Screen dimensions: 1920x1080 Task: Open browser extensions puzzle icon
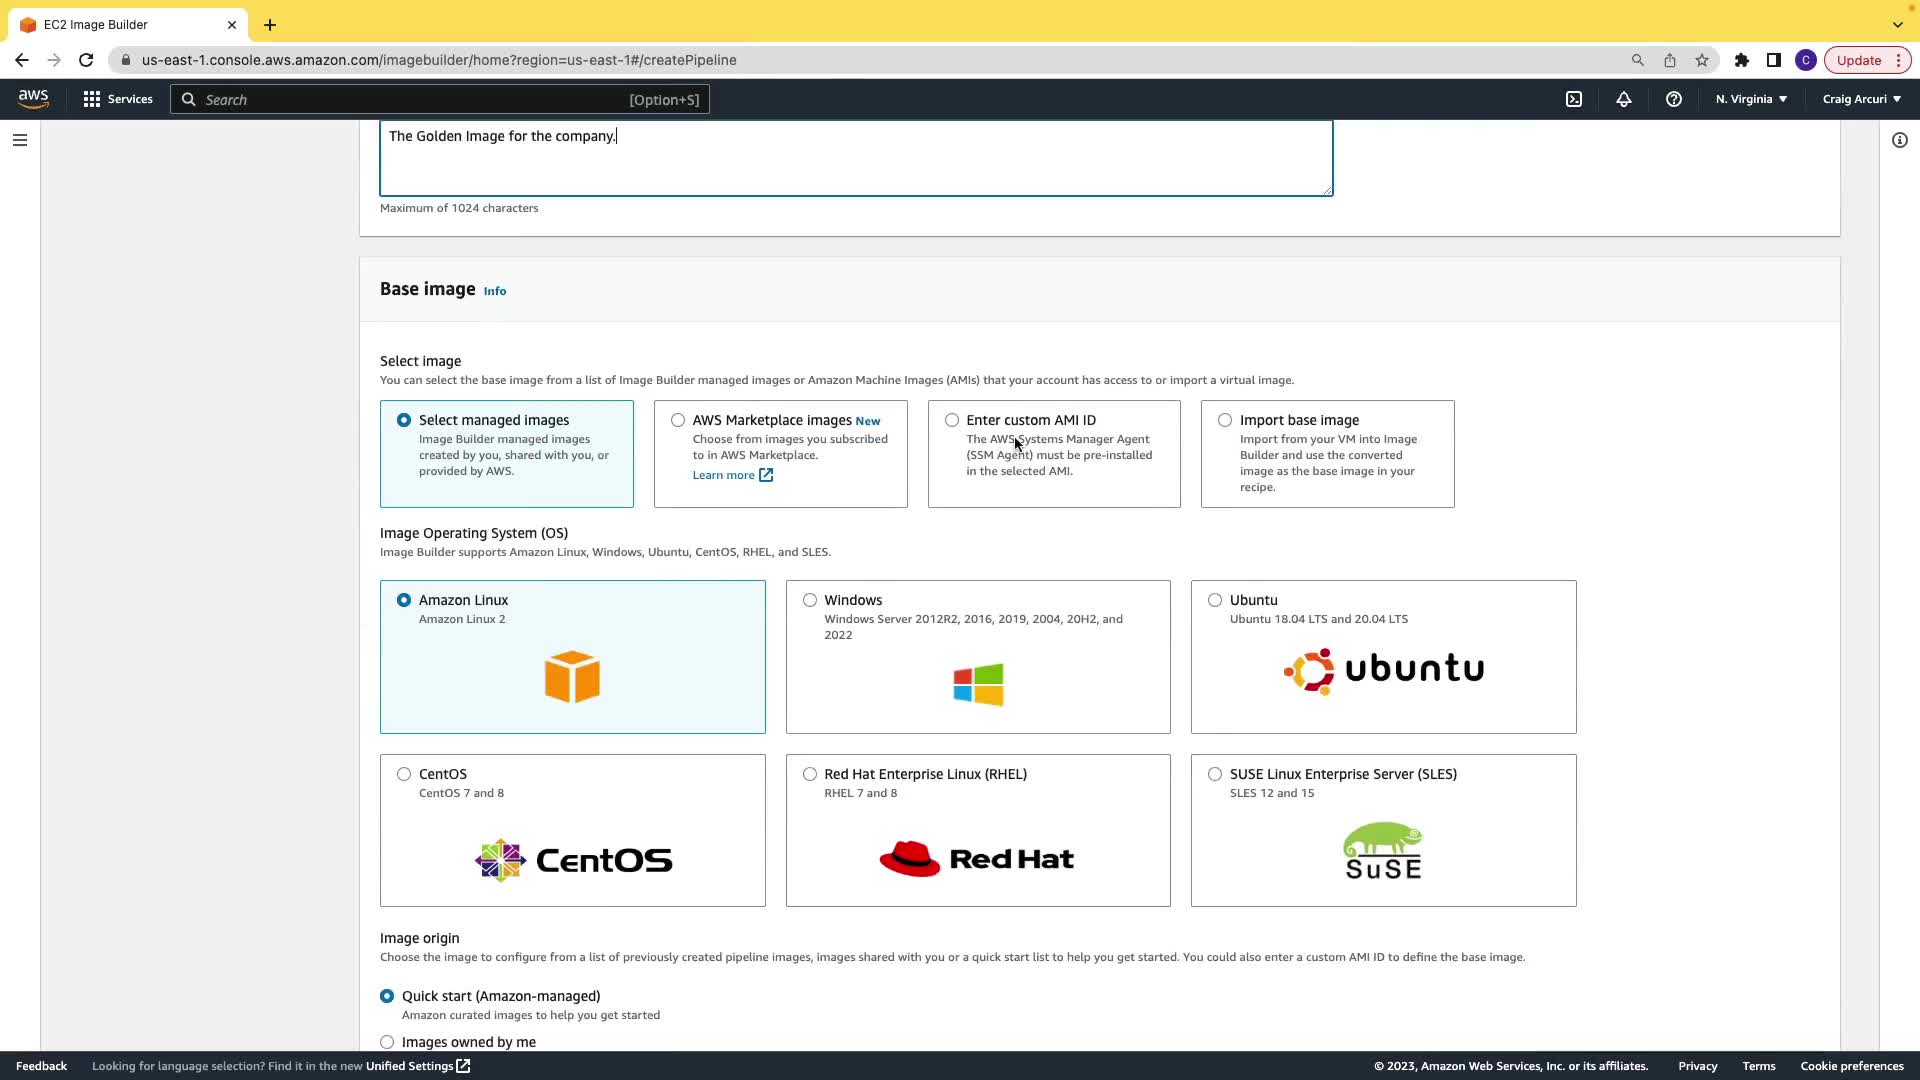pyautogui.click(x=1742, y=60)
